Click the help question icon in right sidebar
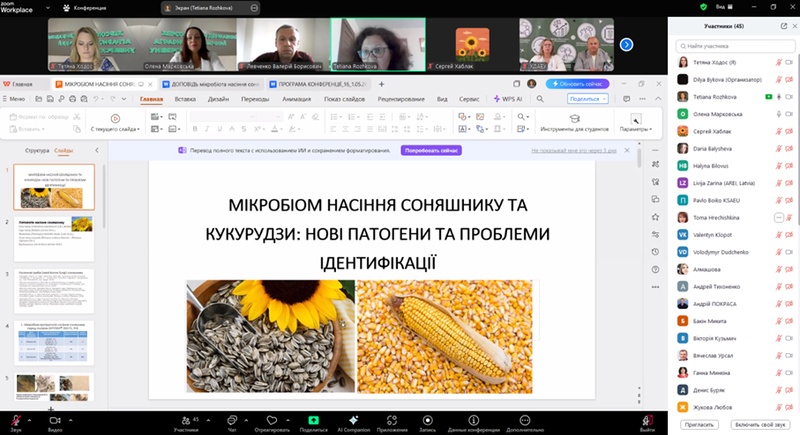The image size is (800, 435). 656,269
